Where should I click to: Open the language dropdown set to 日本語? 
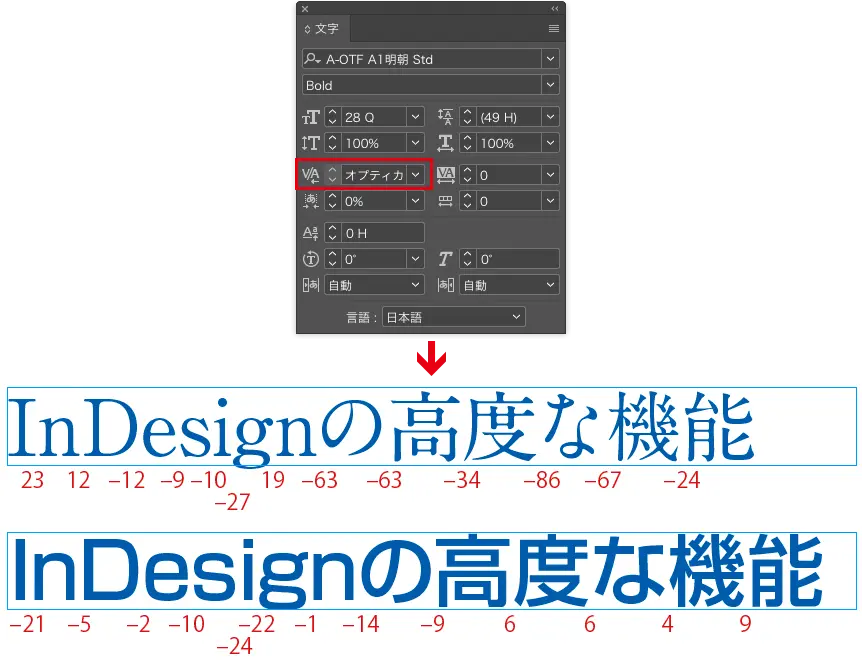pyautogui.click(x=455, y=317)
